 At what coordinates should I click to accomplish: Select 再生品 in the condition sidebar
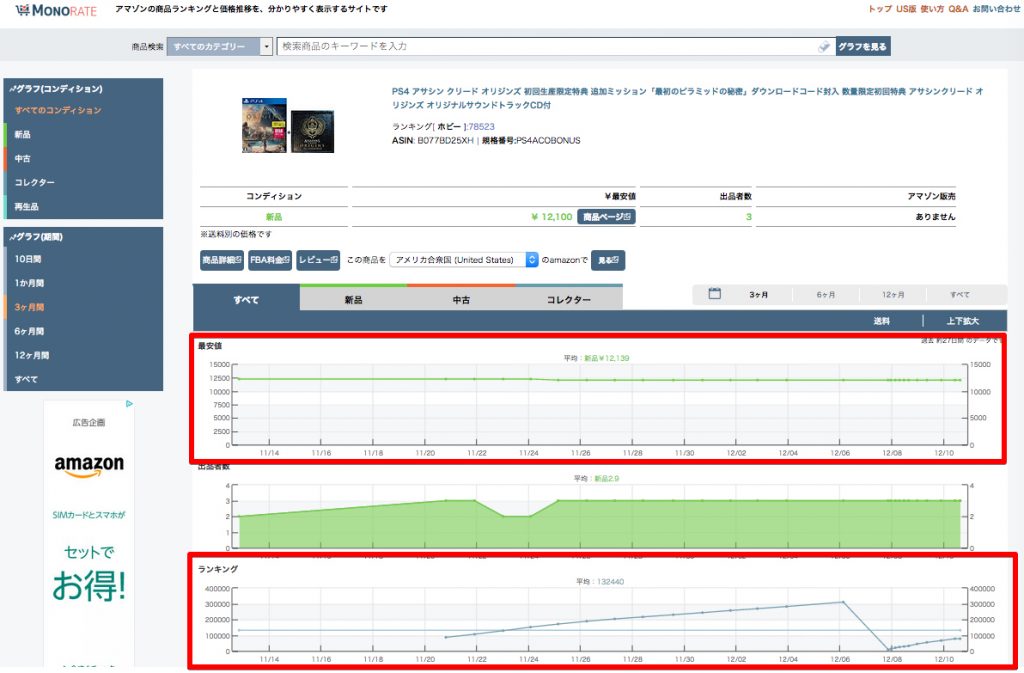point(27,206)
